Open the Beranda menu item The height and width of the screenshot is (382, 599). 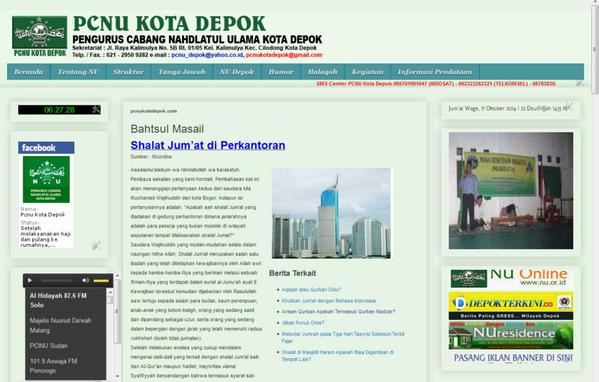[x=29, y=72]
